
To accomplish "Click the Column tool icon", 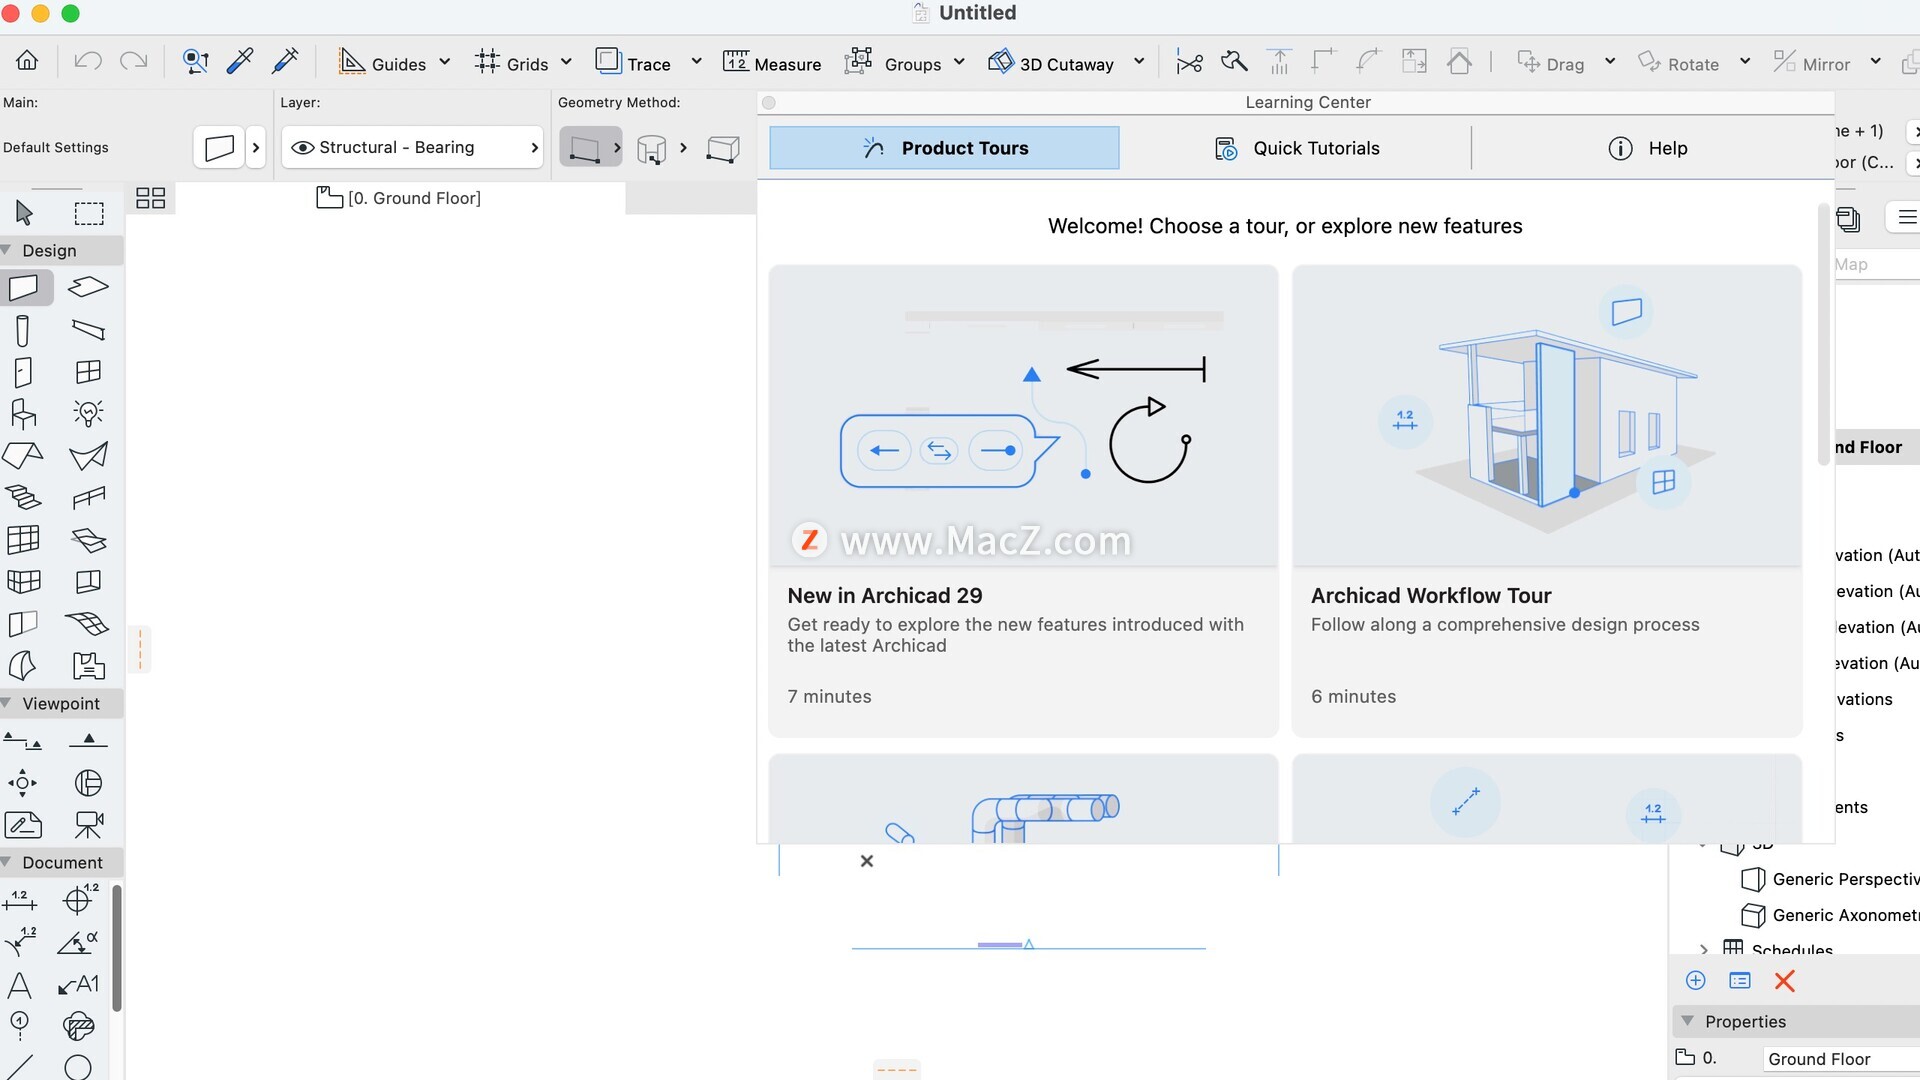I will tap(23, 330).
